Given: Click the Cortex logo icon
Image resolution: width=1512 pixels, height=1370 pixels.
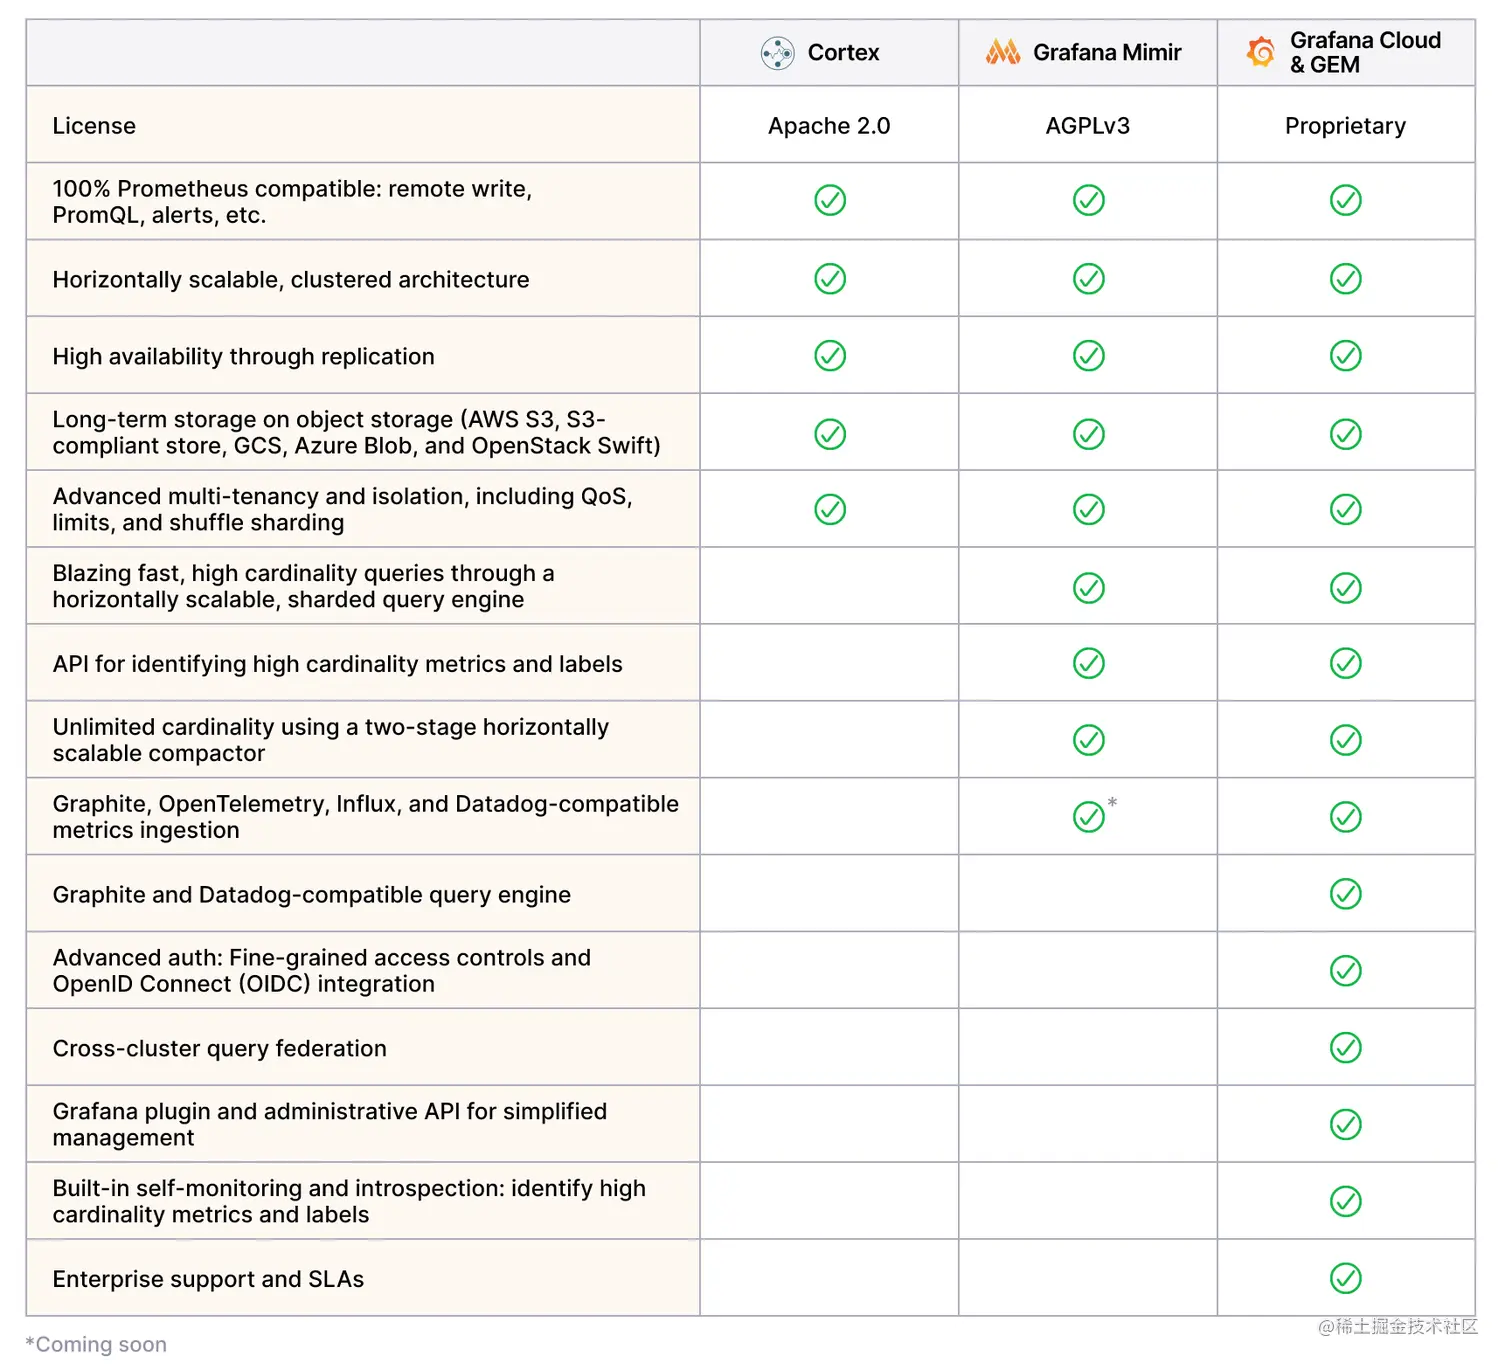Looking at the screenshot, I should coord(777,53).
